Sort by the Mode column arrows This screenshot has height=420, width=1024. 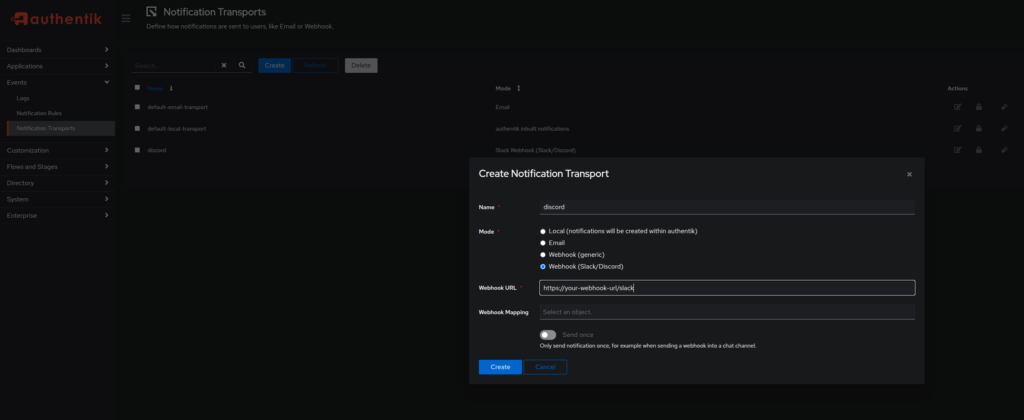pyautogui.click(x=519, y=88)
